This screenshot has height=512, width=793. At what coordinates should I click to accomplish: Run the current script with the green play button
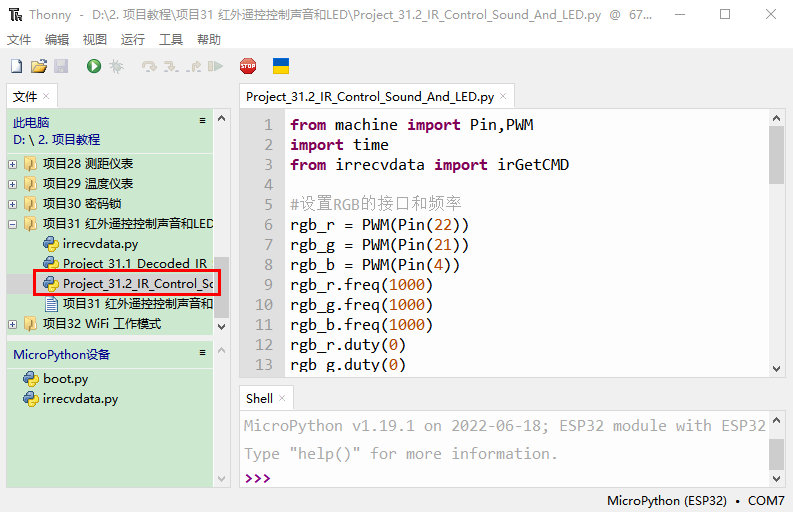(x=94, y=66)
